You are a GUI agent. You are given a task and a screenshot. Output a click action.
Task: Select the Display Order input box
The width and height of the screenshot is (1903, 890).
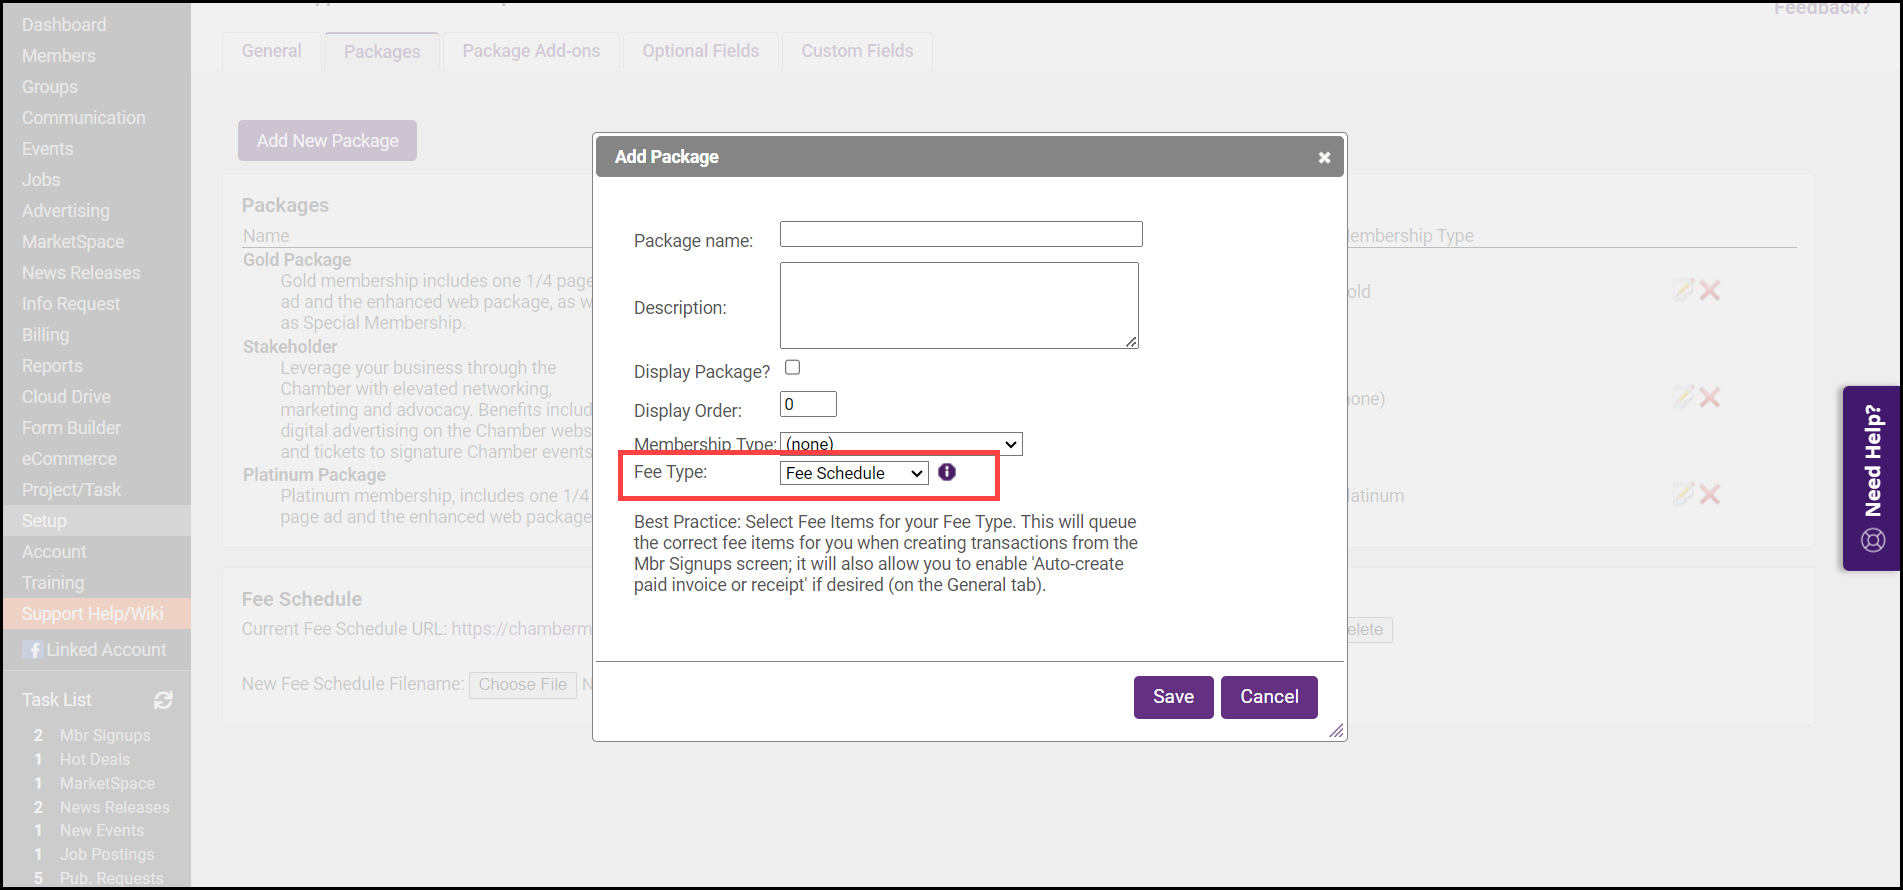tap(808, 404)
